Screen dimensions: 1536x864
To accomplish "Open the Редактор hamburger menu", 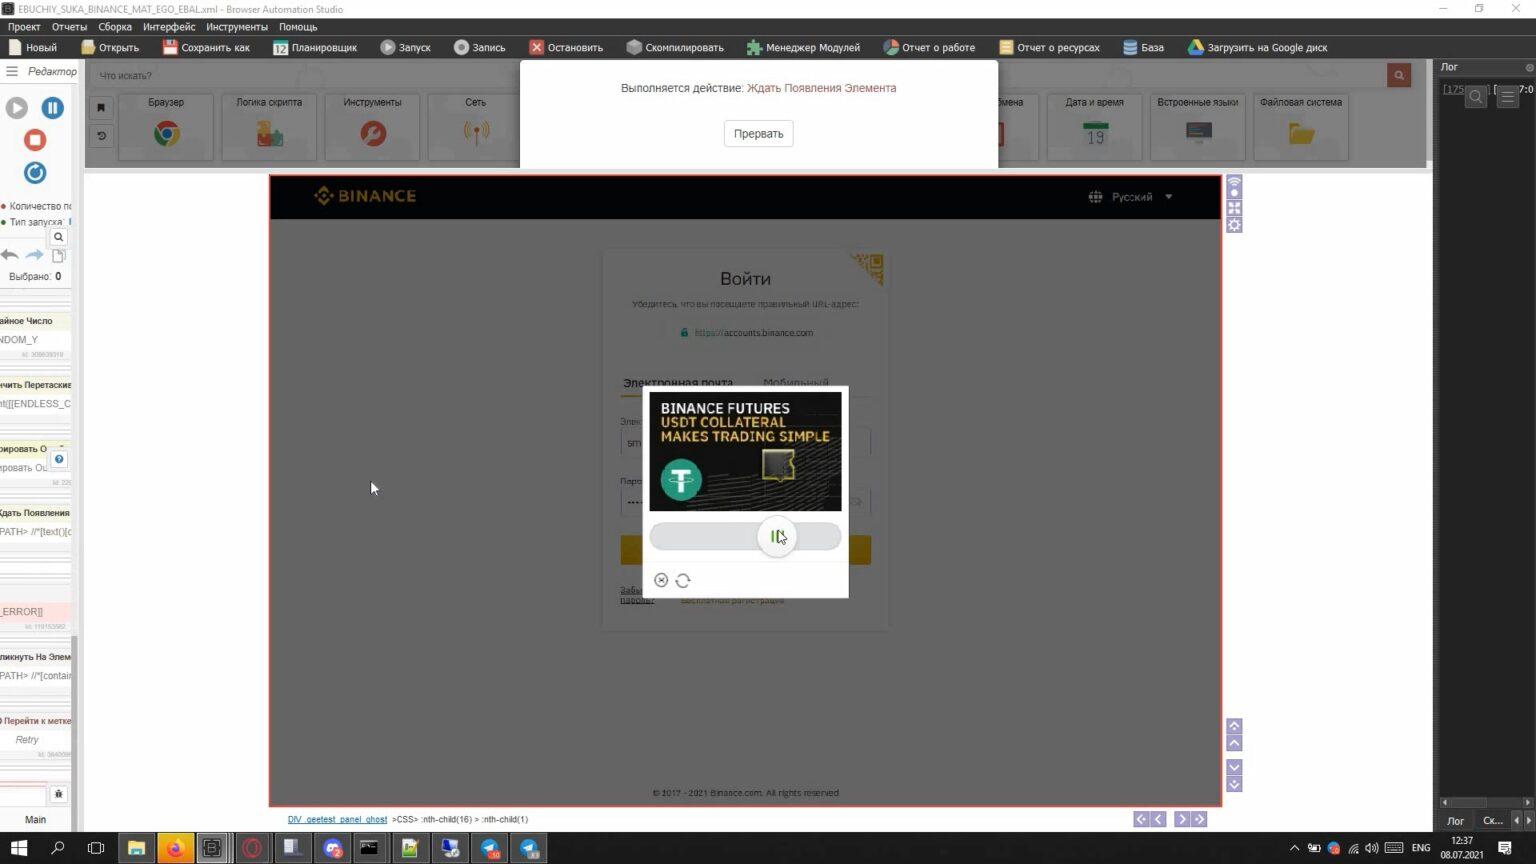I will [12, 71].
